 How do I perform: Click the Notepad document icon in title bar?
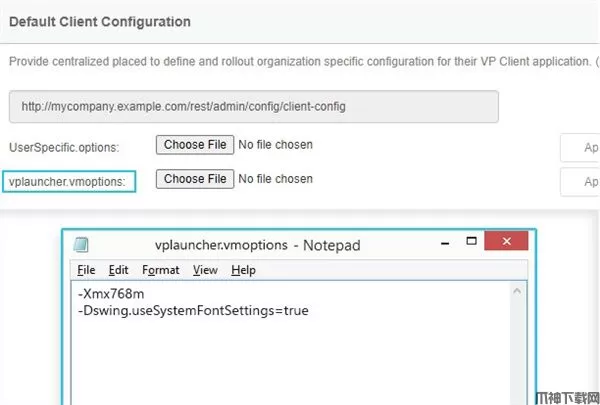[x=81, y=245]
